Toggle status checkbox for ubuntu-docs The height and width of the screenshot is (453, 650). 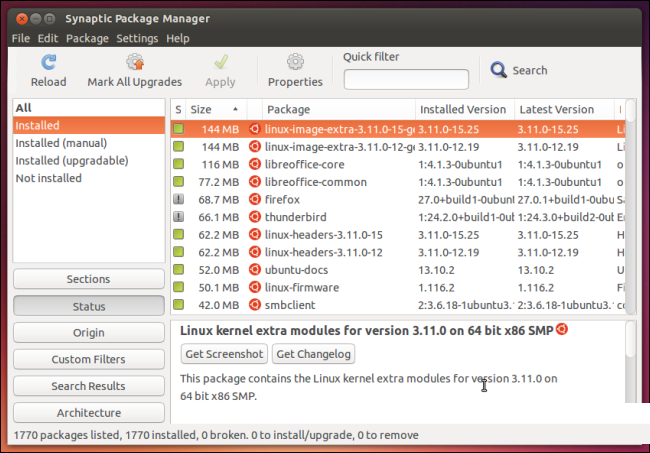coord(178,270)
